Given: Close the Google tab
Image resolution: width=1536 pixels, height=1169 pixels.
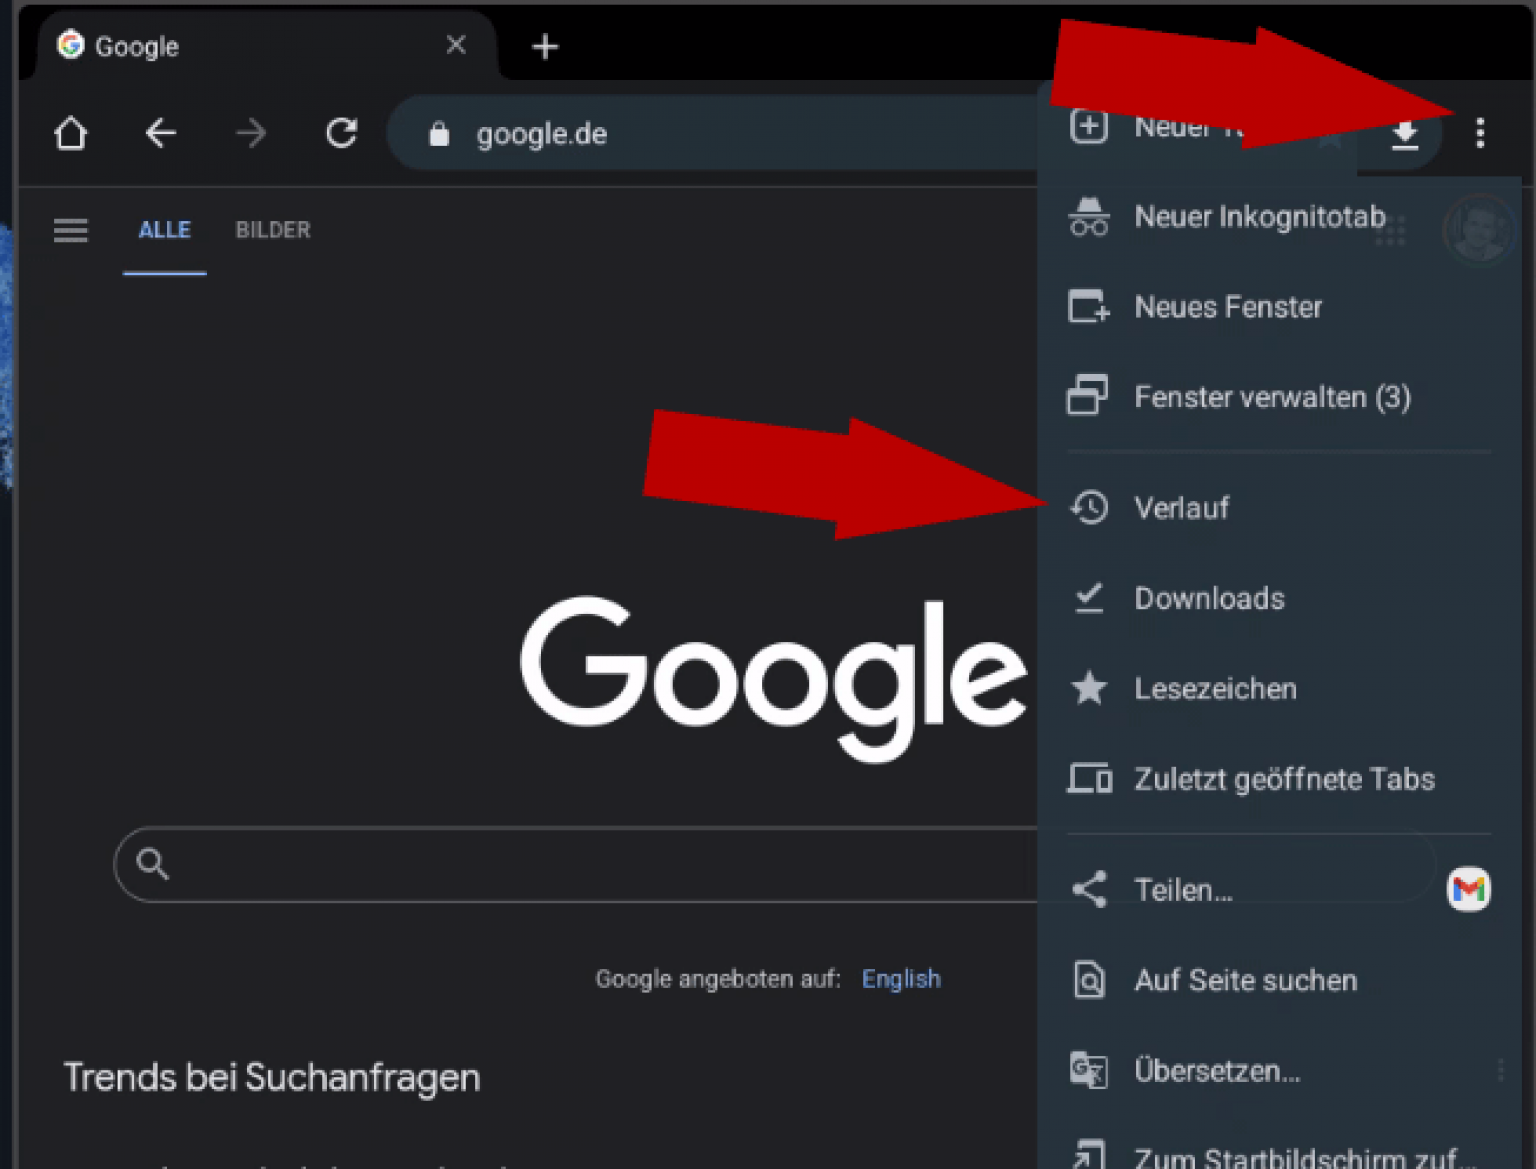Looking at the screenshot, I should [456, 45].
